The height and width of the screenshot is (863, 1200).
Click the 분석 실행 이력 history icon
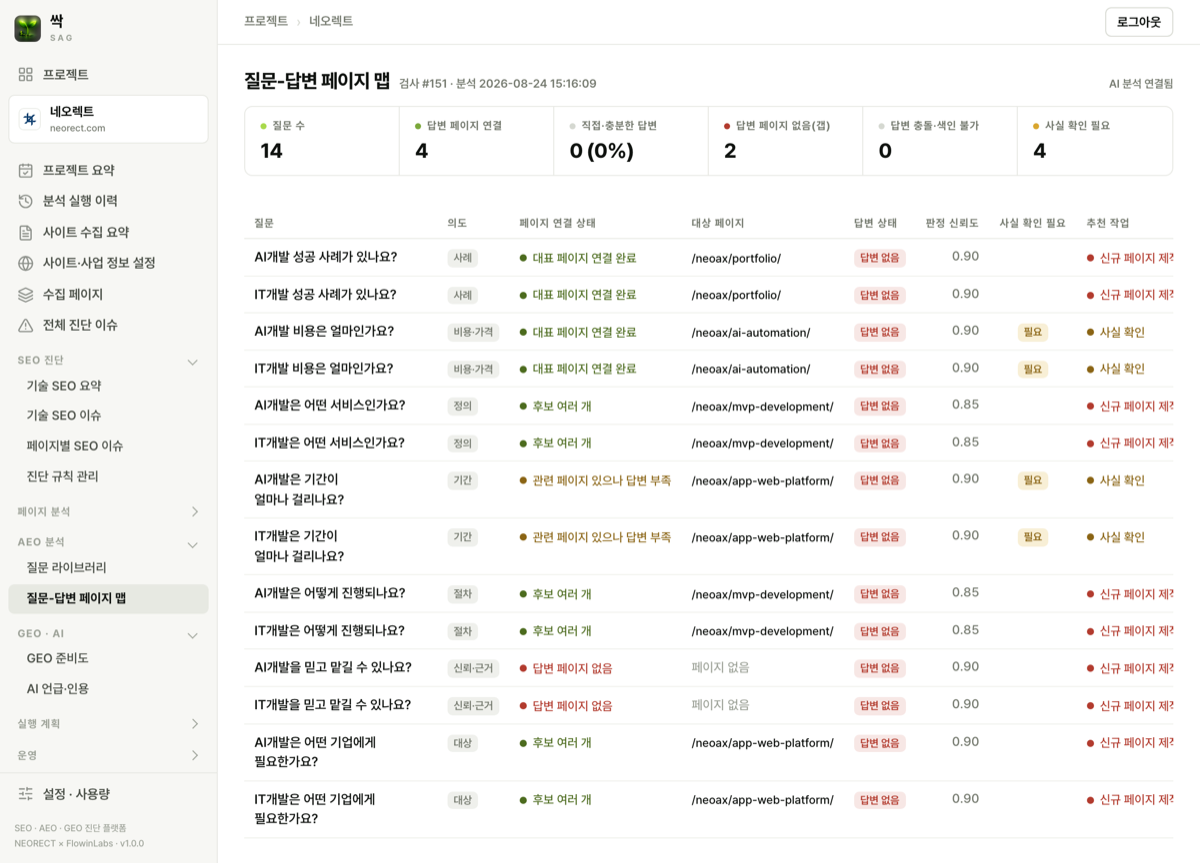click(x=26, y=201)
